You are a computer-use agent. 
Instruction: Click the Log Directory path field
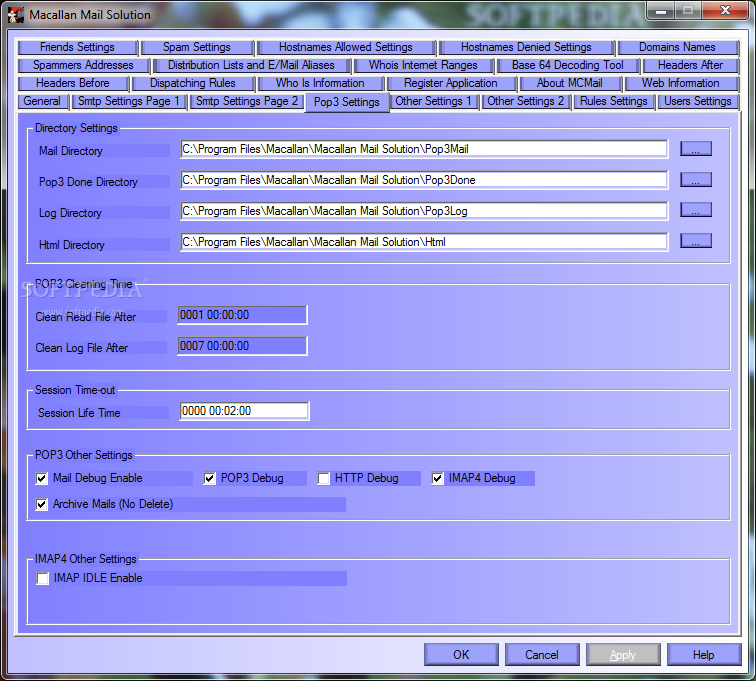tap(424, 211)
